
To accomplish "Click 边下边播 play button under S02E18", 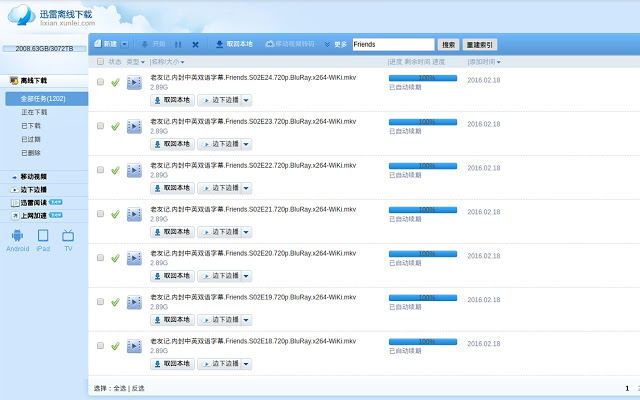I will [220, 364].
